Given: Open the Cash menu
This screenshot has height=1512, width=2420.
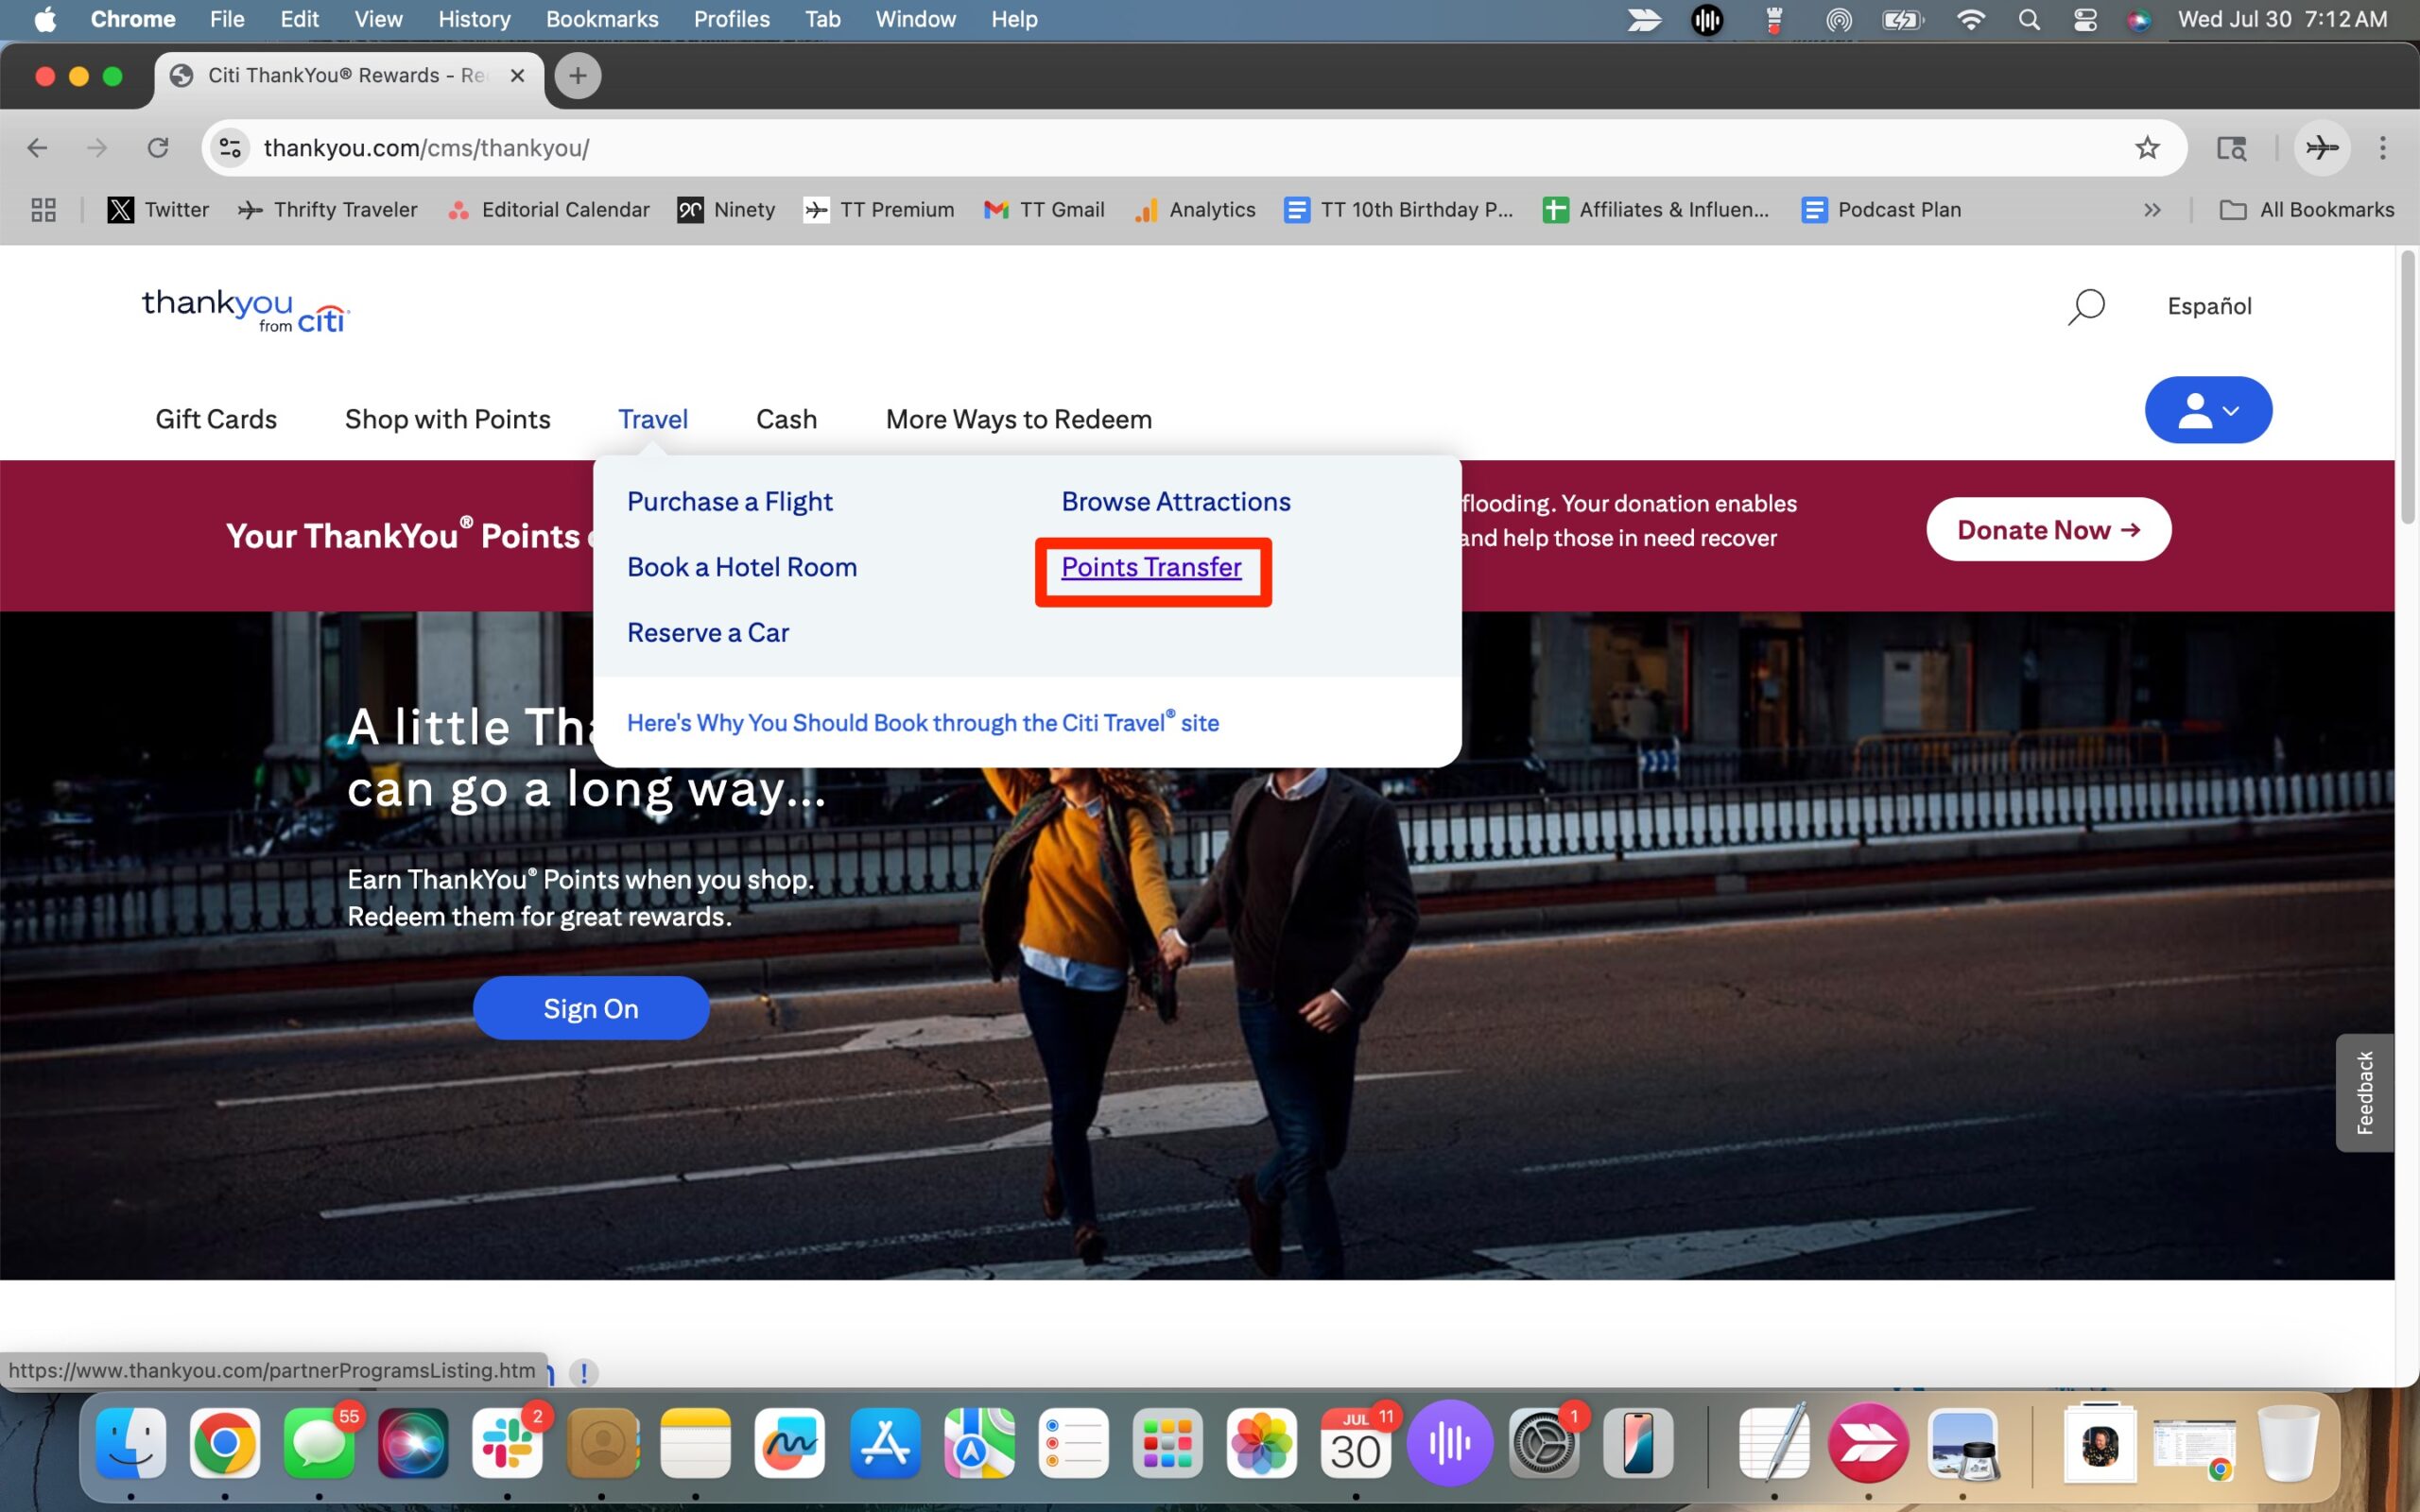Looking at the screenshot, I should (786, 419).
